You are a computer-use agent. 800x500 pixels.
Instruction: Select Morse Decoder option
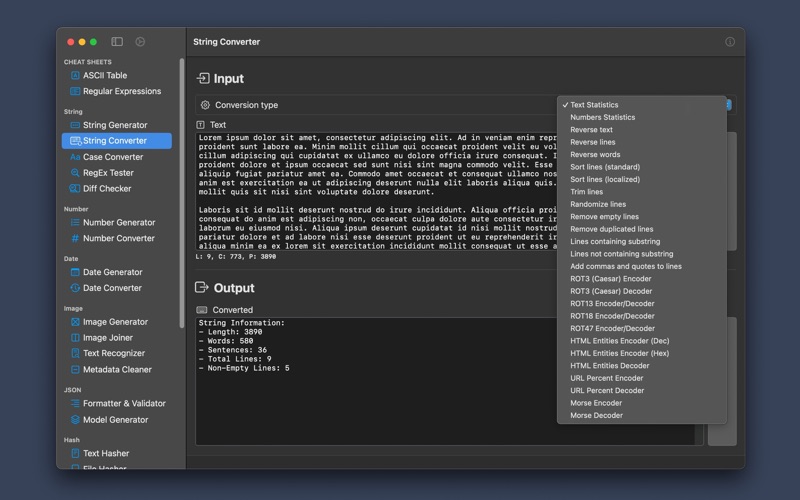coord(642,415)
